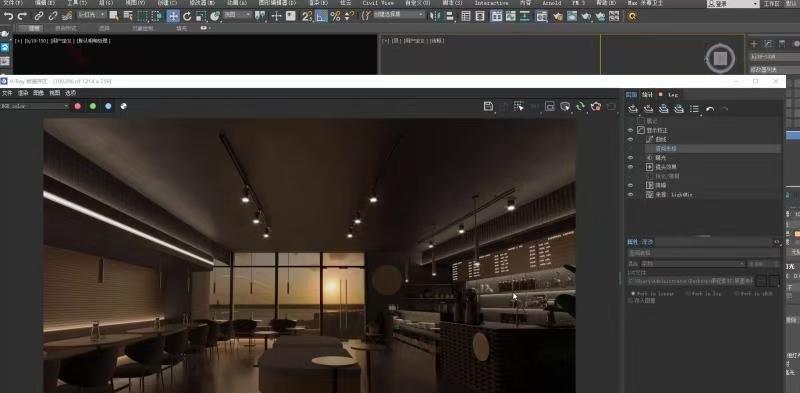Toggle the Angle Snap icon
The image size is (800, 393).
(321, 16)
